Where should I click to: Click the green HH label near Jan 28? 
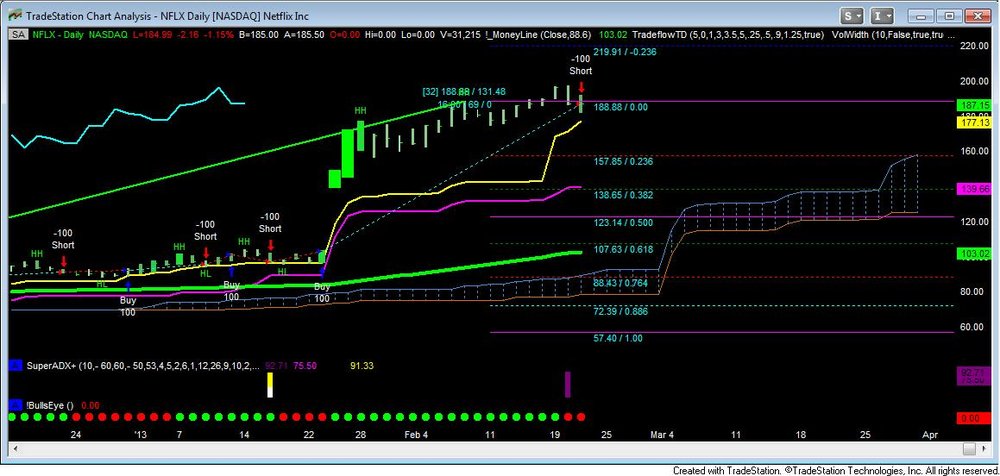click(360, 110)
